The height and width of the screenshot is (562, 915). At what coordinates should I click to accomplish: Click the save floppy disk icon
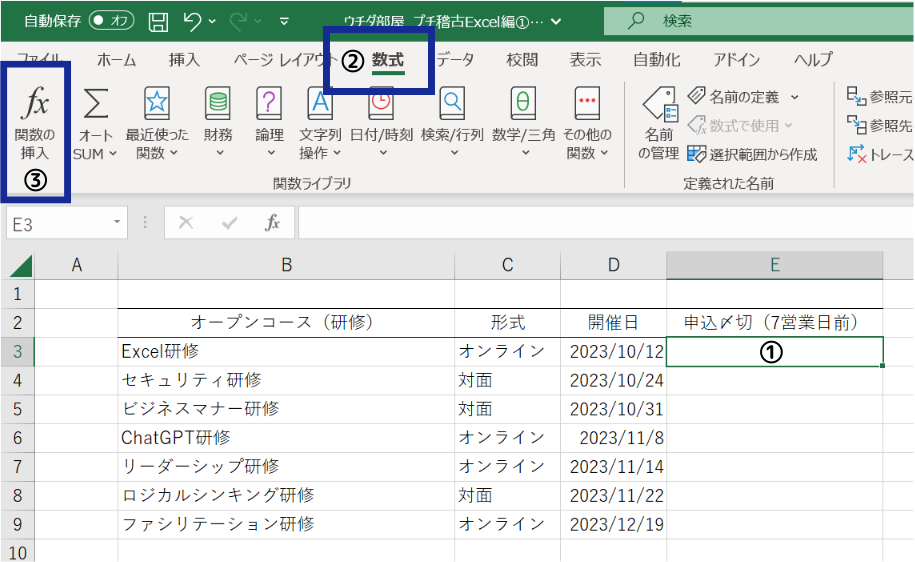pyautogui.click(x=158, y=20)
